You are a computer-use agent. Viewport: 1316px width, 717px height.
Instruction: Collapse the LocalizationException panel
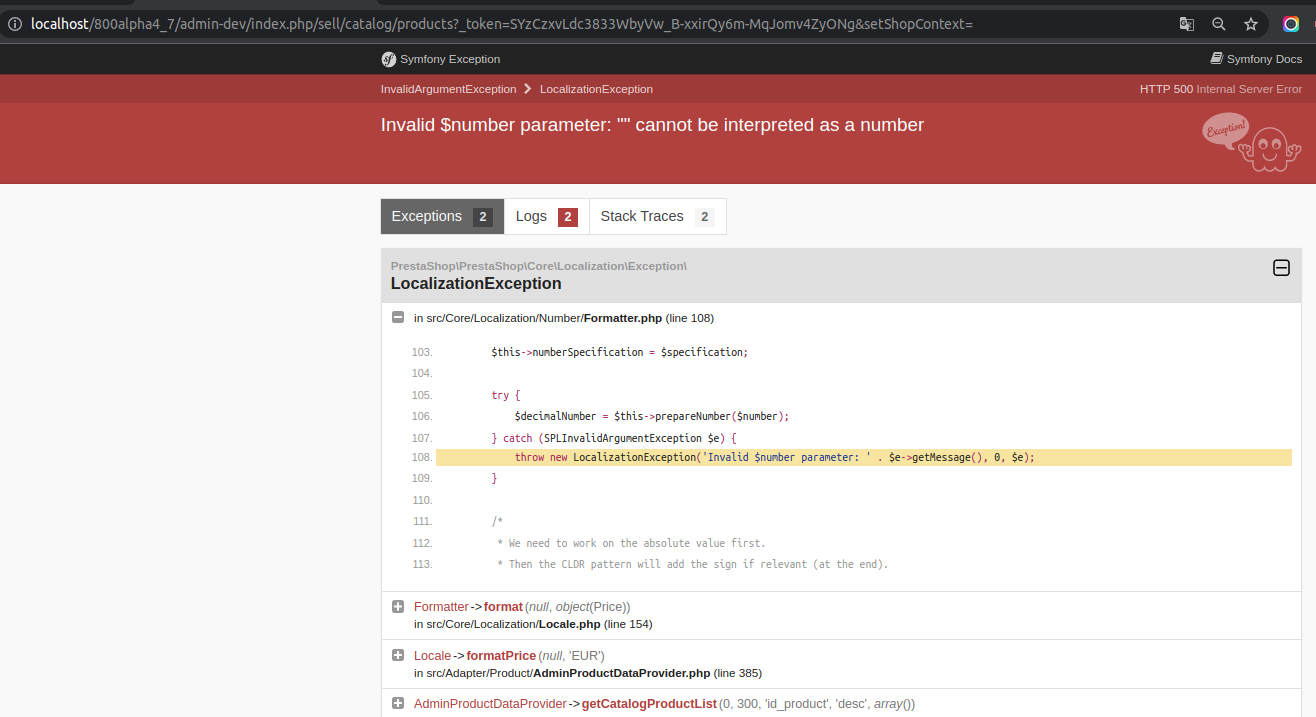(x=1281, y=268)
